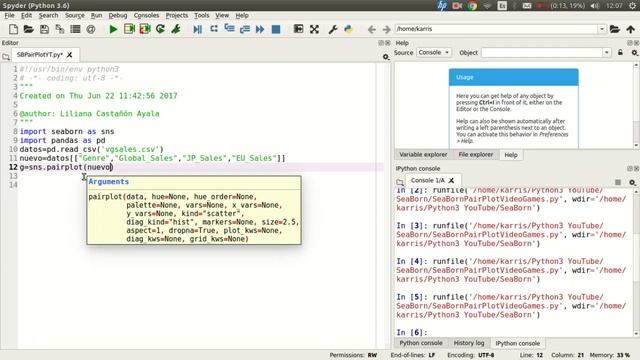
Task: Open the Consoles menu
Action: pos(146,15)
